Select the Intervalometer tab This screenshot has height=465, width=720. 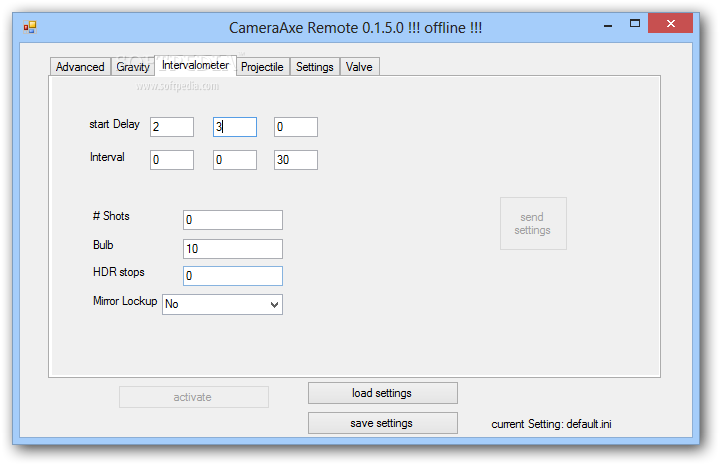click(195, 65)
